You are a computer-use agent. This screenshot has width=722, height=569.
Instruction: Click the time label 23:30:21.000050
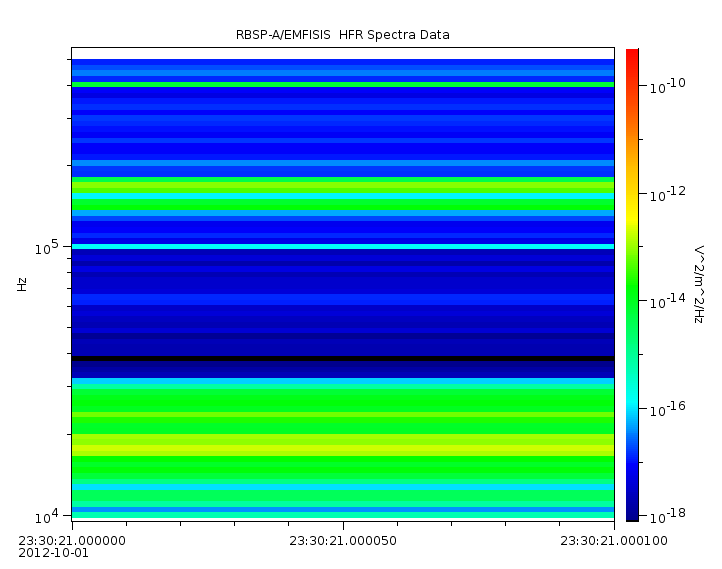click(x=343, y=540)
